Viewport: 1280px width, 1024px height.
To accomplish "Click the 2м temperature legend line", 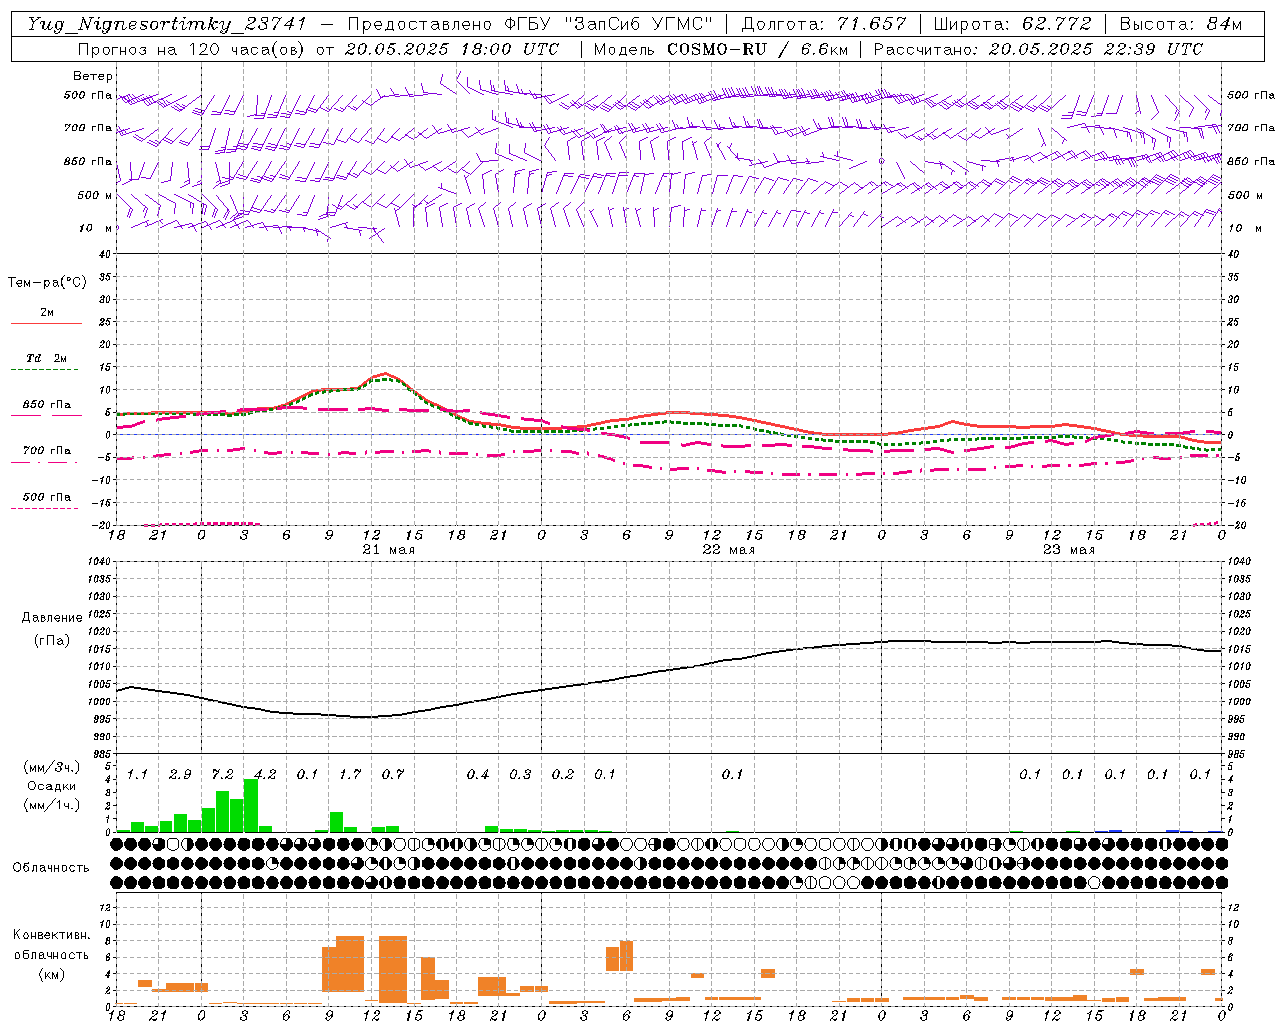I will [46, 323].
